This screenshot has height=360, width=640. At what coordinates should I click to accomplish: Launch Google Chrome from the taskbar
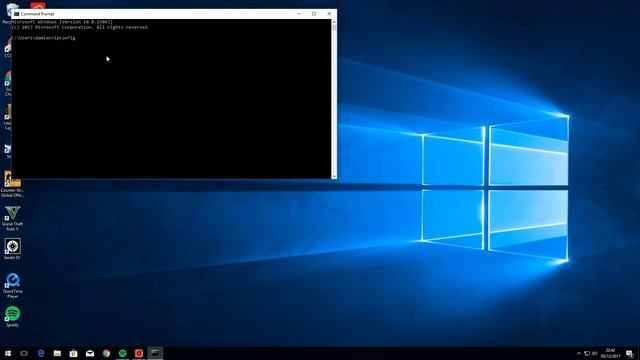click(106, 353)
